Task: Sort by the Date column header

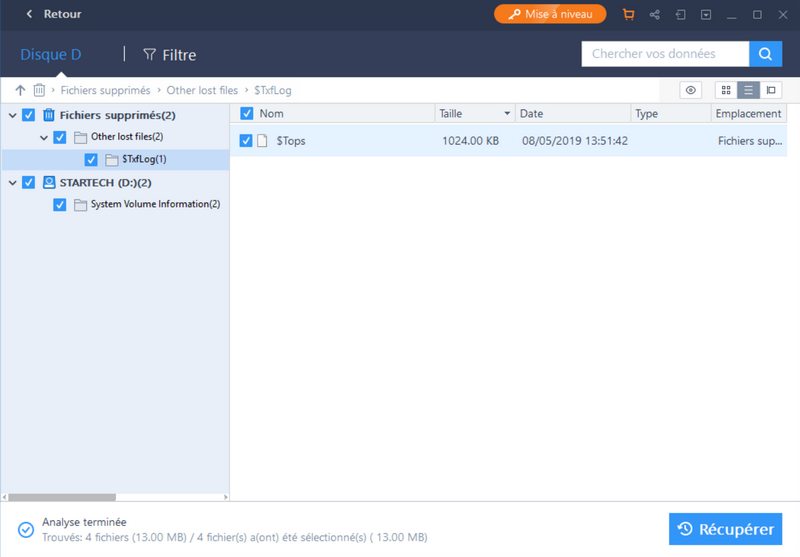Action: (531, 113)
